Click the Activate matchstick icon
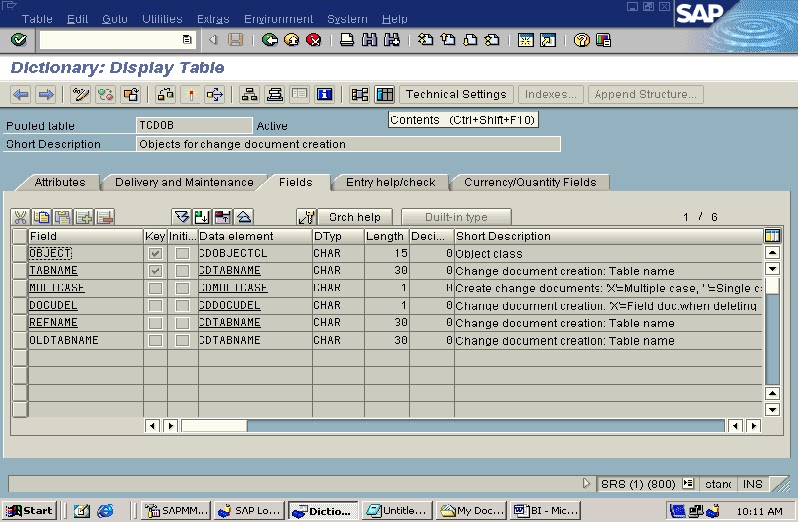Viewport: 798px width, 522px height. pyautogui.click(x=190, y=94)
